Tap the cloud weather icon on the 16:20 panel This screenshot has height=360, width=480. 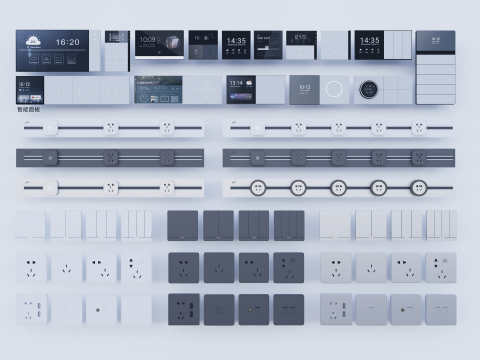[33, 41]
